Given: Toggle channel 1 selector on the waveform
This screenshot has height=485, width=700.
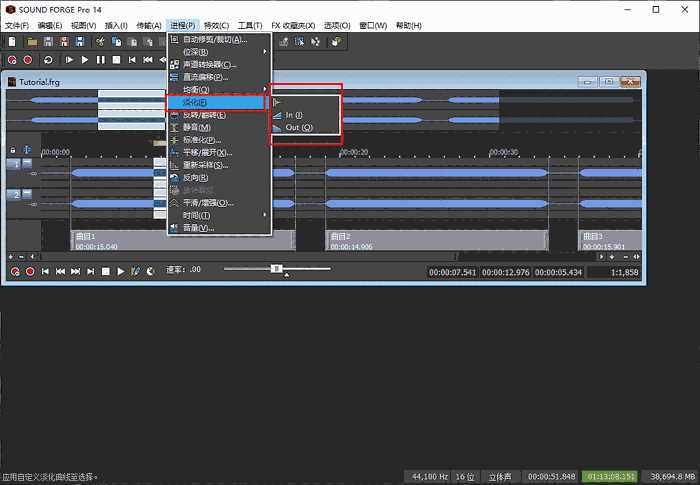Looking at the screenshot, I should tap(15, 164).
